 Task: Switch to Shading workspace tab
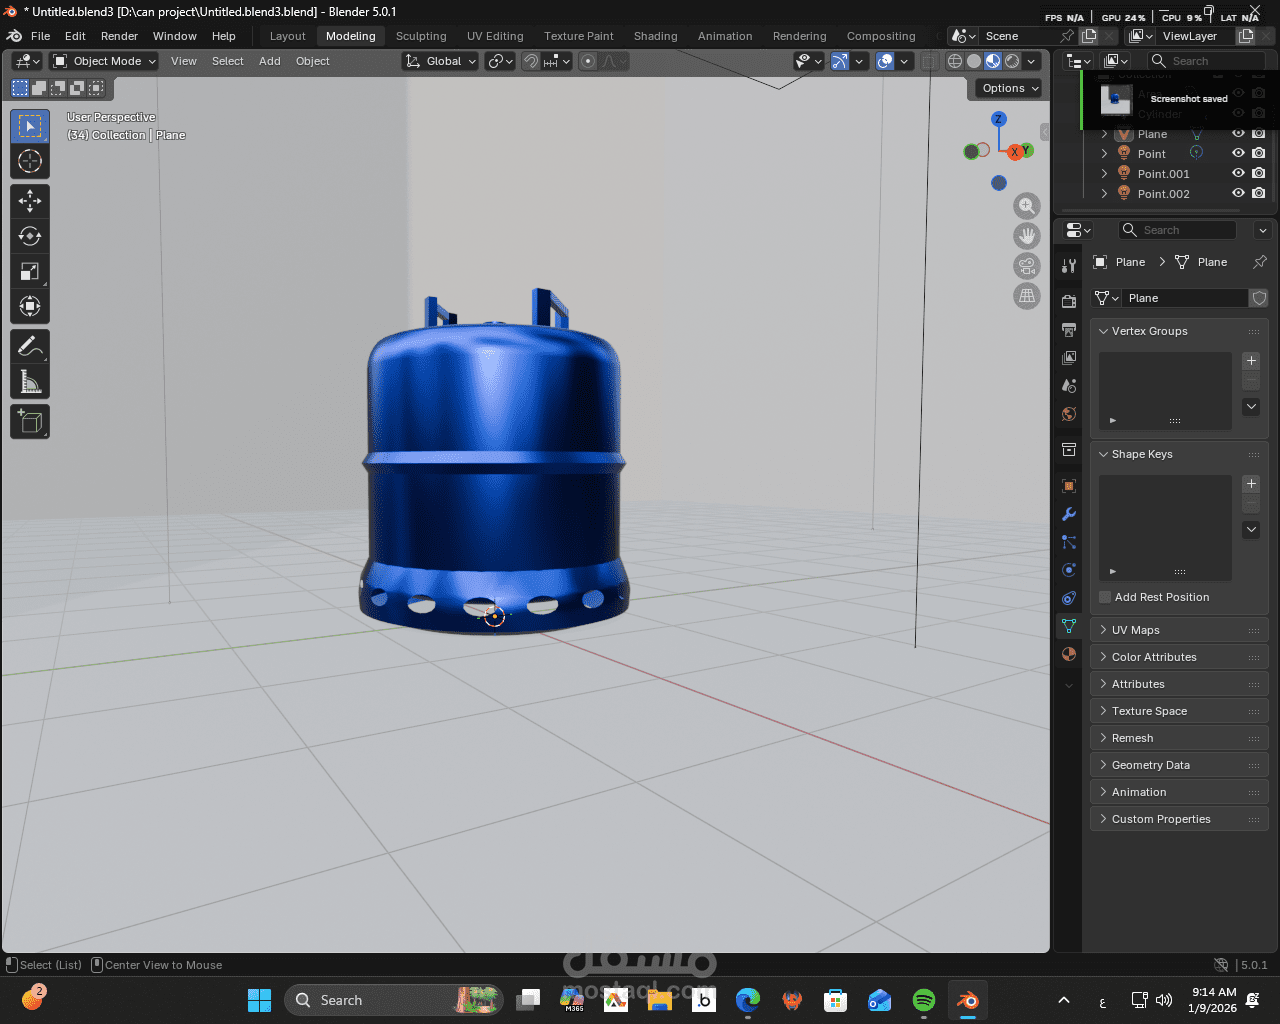tap(655, 36)
